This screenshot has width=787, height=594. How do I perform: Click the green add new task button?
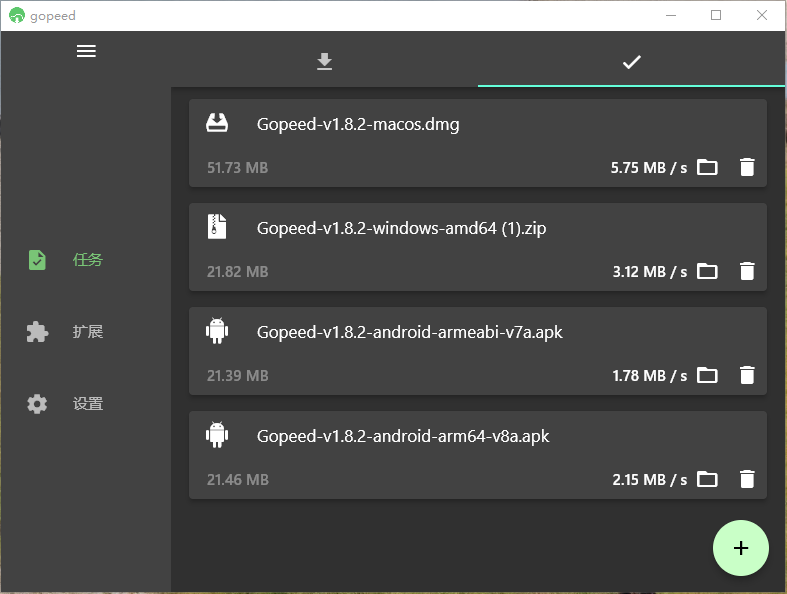(x=740, y=548)
